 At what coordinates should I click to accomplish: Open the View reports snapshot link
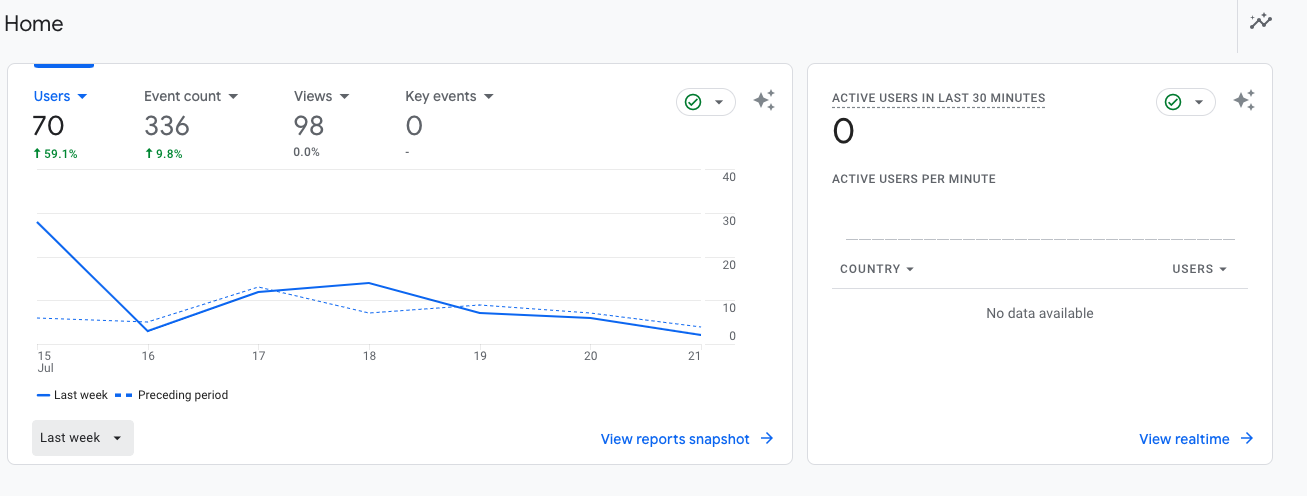pos(675,439)
